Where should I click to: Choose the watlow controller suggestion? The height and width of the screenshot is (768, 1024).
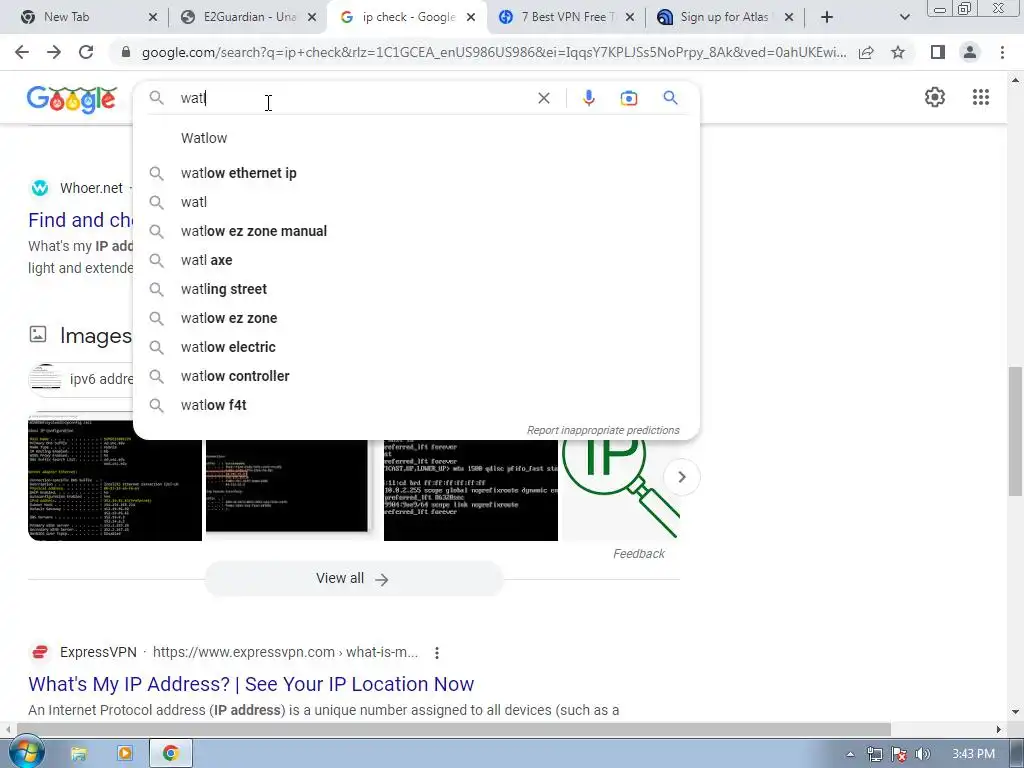pos(416,376)
